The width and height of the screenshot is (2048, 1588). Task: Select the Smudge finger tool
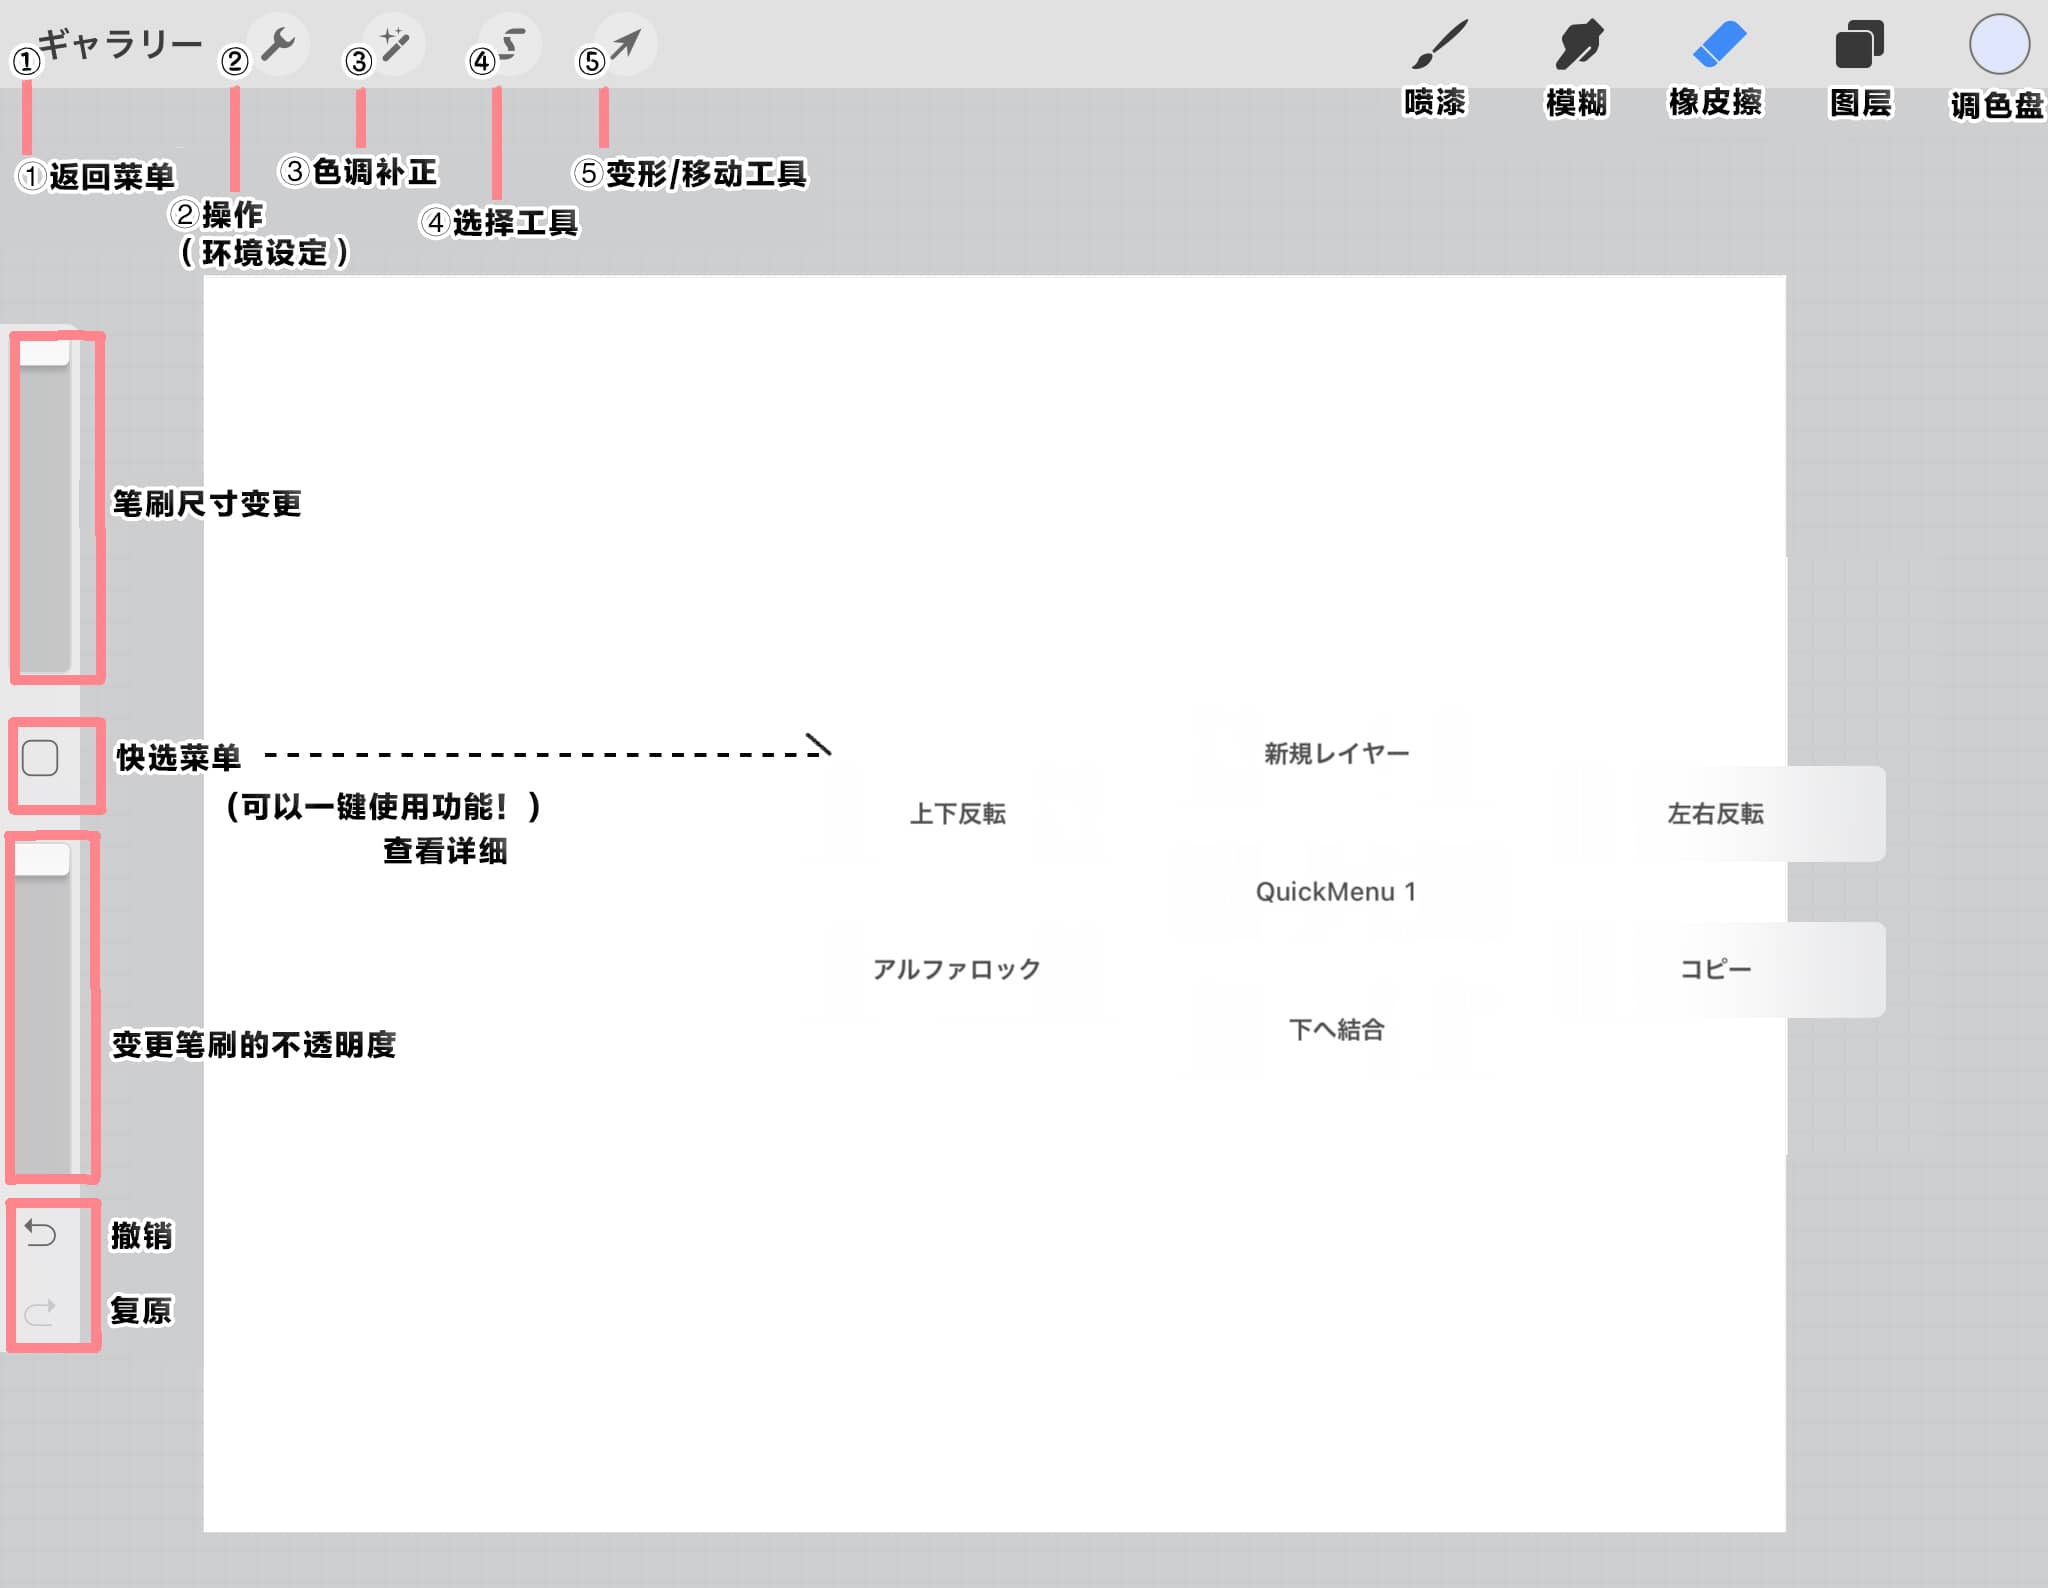[1578, 45]
